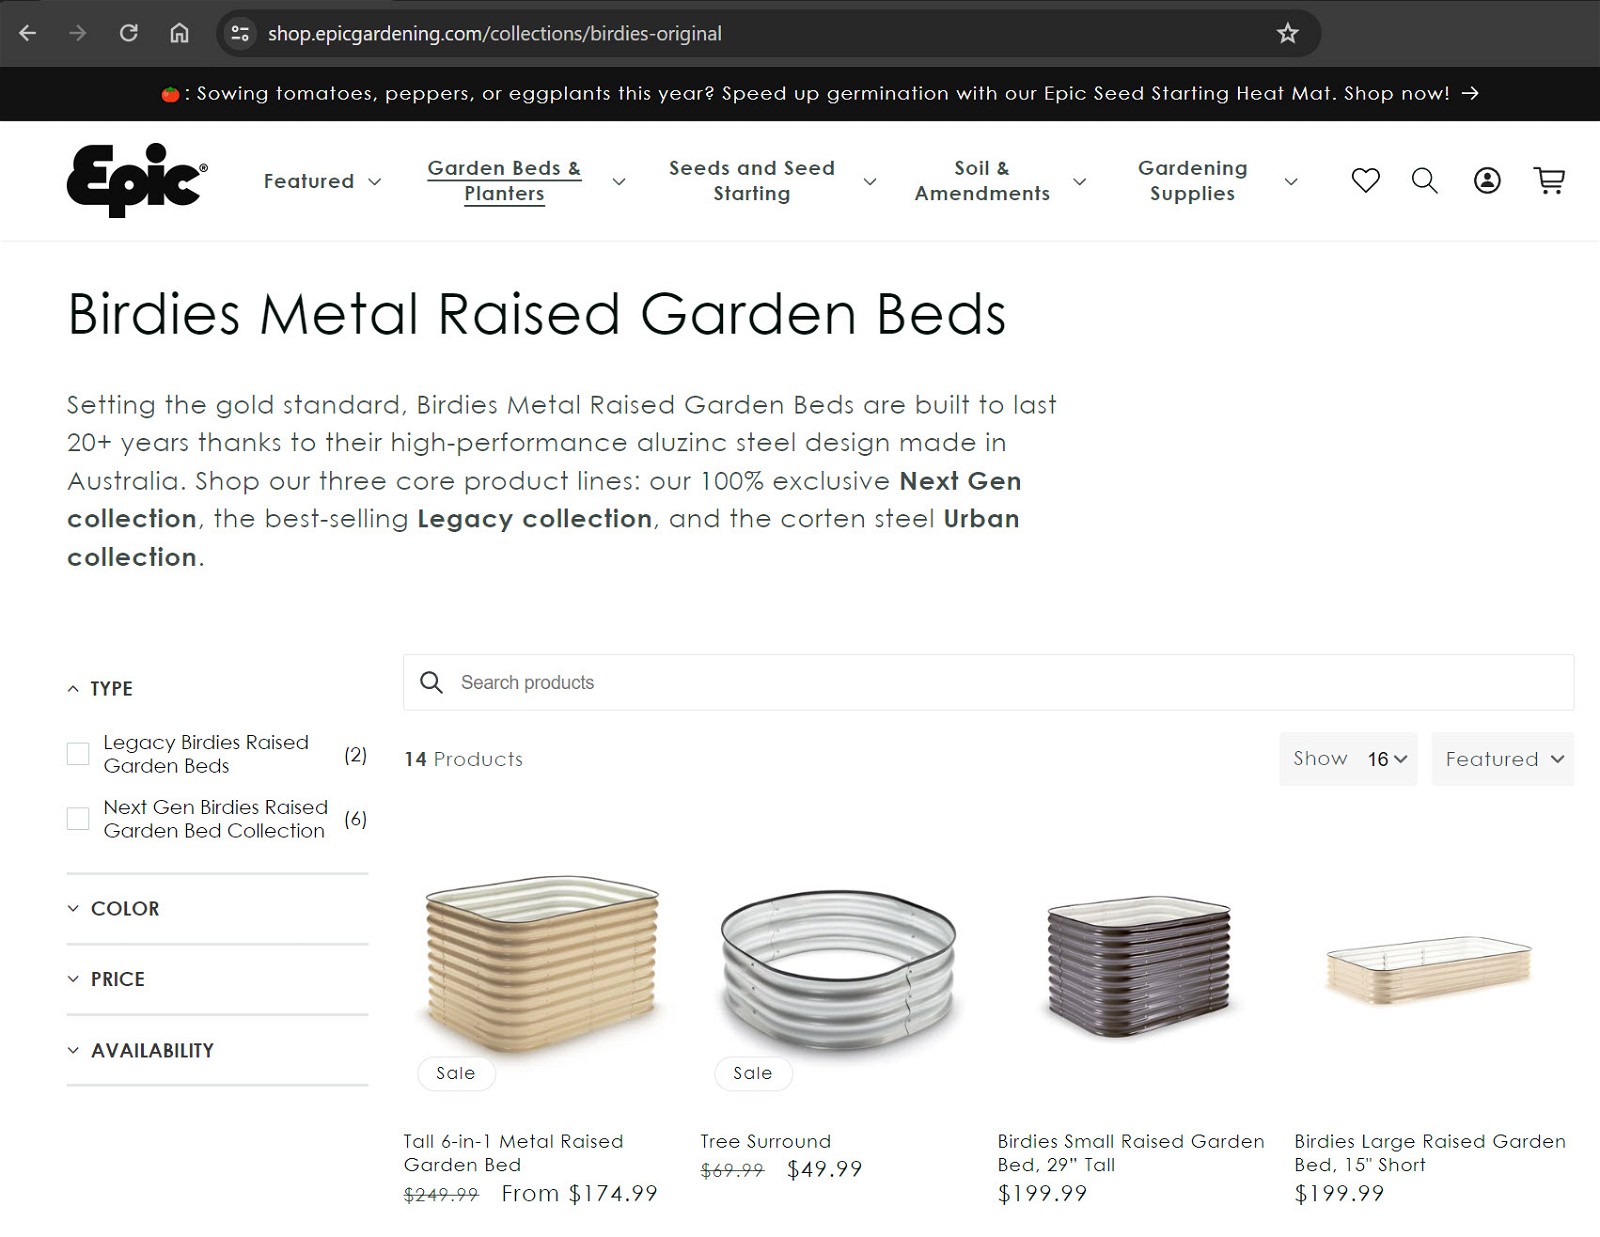Open Seeds and Seed Starting menu
This screenshot has height=1237, width=1600.
pyautogui.click(x=752, y=181)
